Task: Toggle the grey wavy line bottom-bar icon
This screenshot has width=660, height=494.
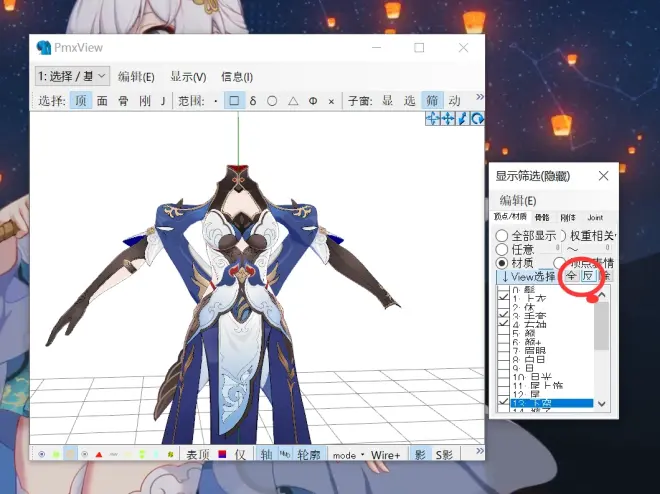Action: 114,454
